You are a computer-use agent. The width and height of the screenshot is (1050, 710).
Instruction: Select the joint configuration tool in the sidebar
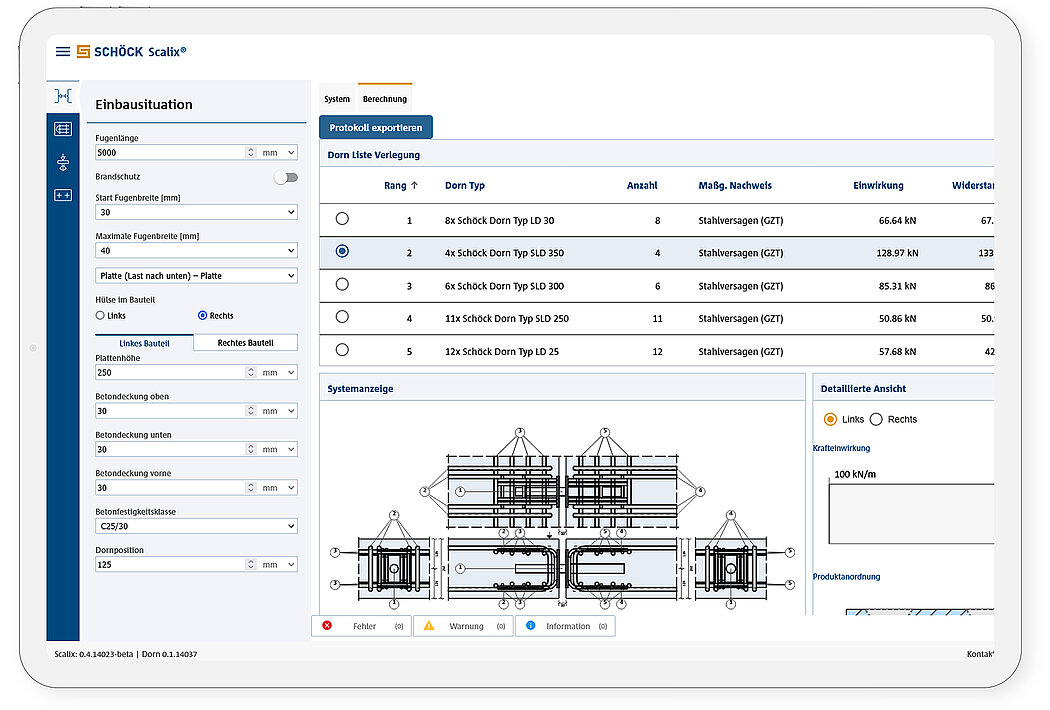point(62,95)
